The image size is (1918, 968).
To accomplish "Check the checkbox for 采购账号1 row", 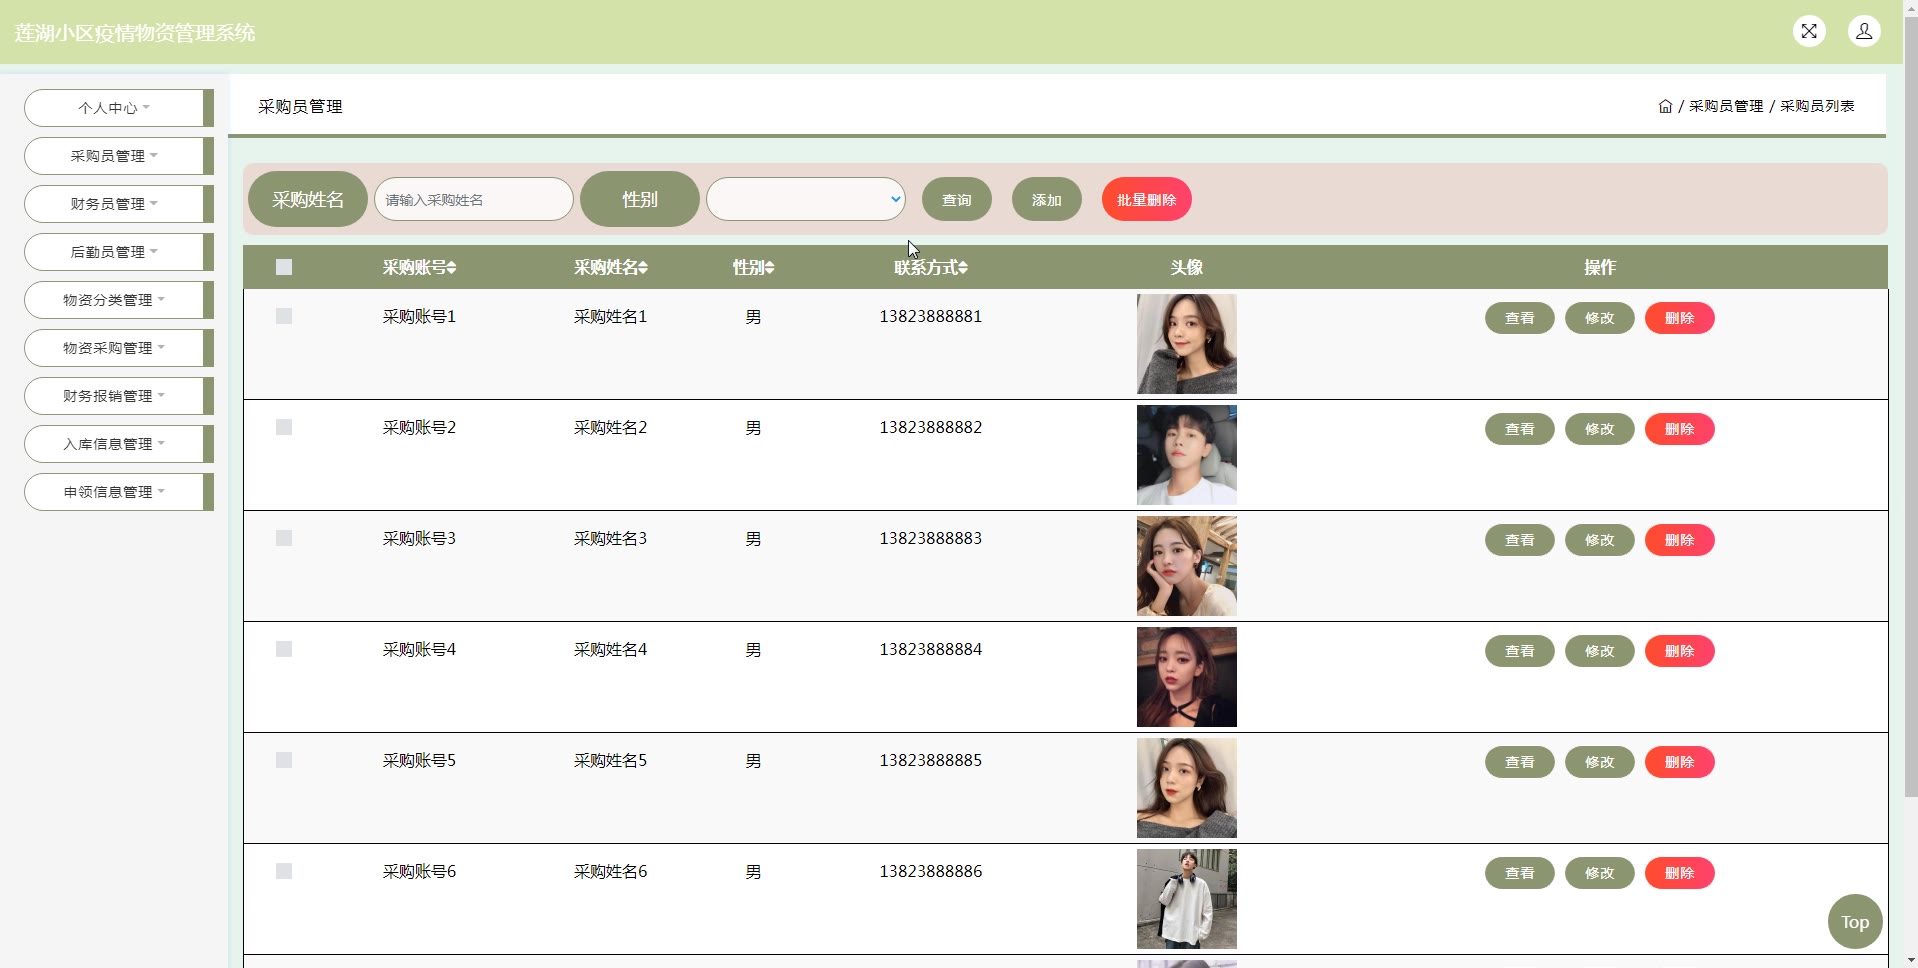I will click(x=284, y=316).
